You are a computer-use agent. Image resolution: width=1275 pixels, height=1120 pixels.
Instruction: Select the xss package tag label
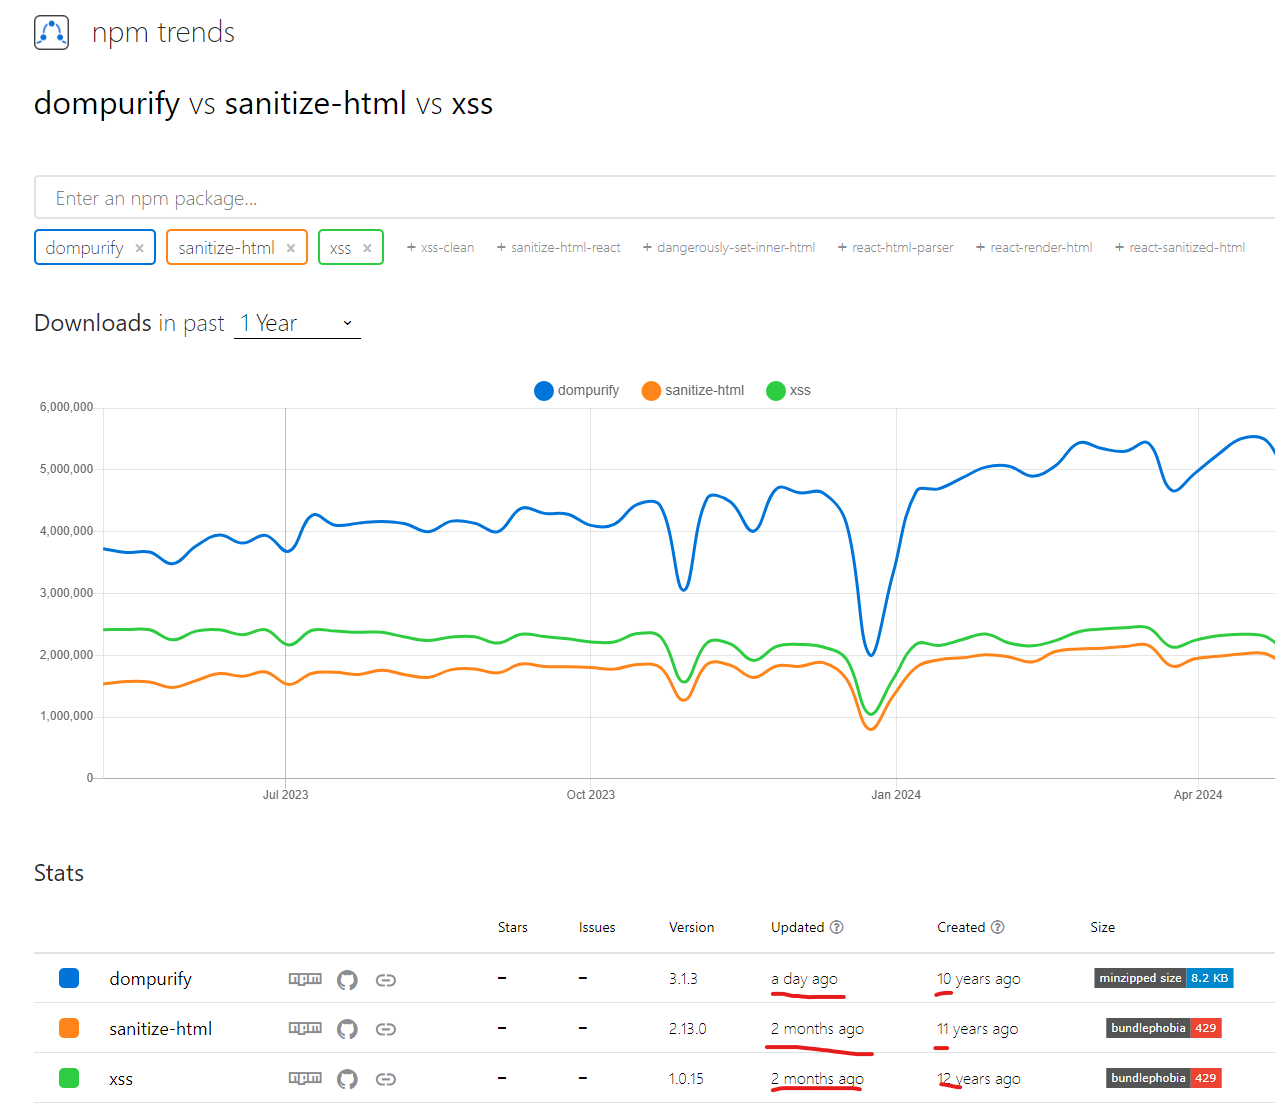340,249
